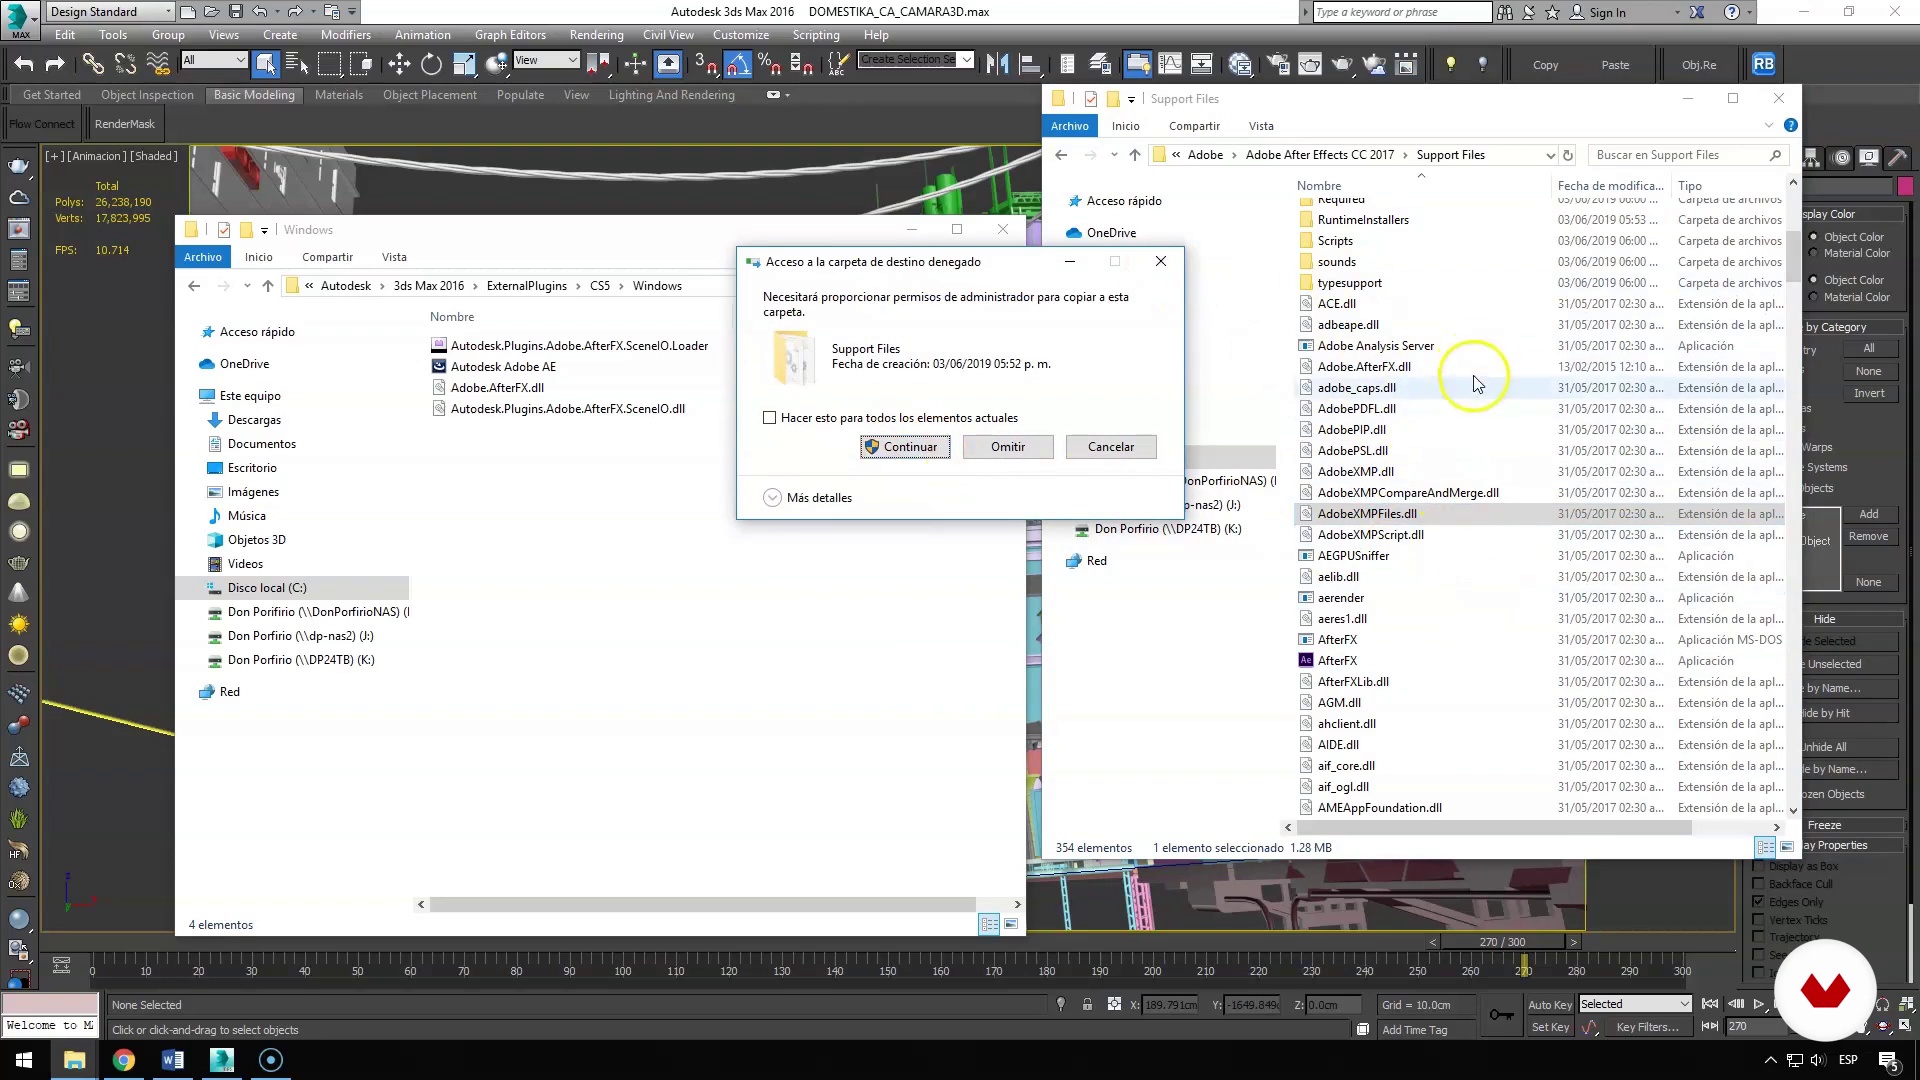Choose the Rectangular Selection Region tool

pos(329,64)
